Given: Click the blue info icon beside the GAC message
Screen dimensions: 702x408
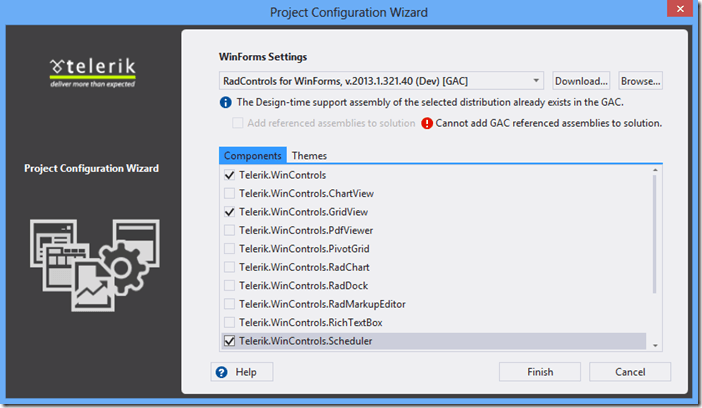Looking at the screenshot, I should click(226, 103).
